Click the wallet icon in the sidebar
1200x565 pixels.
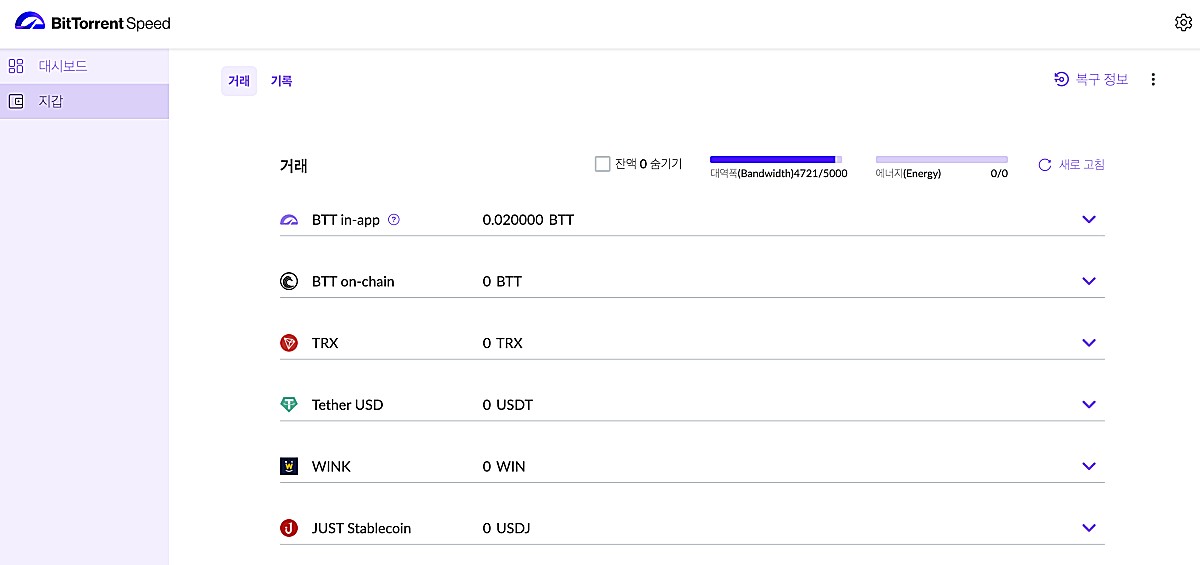pos(15,101)
